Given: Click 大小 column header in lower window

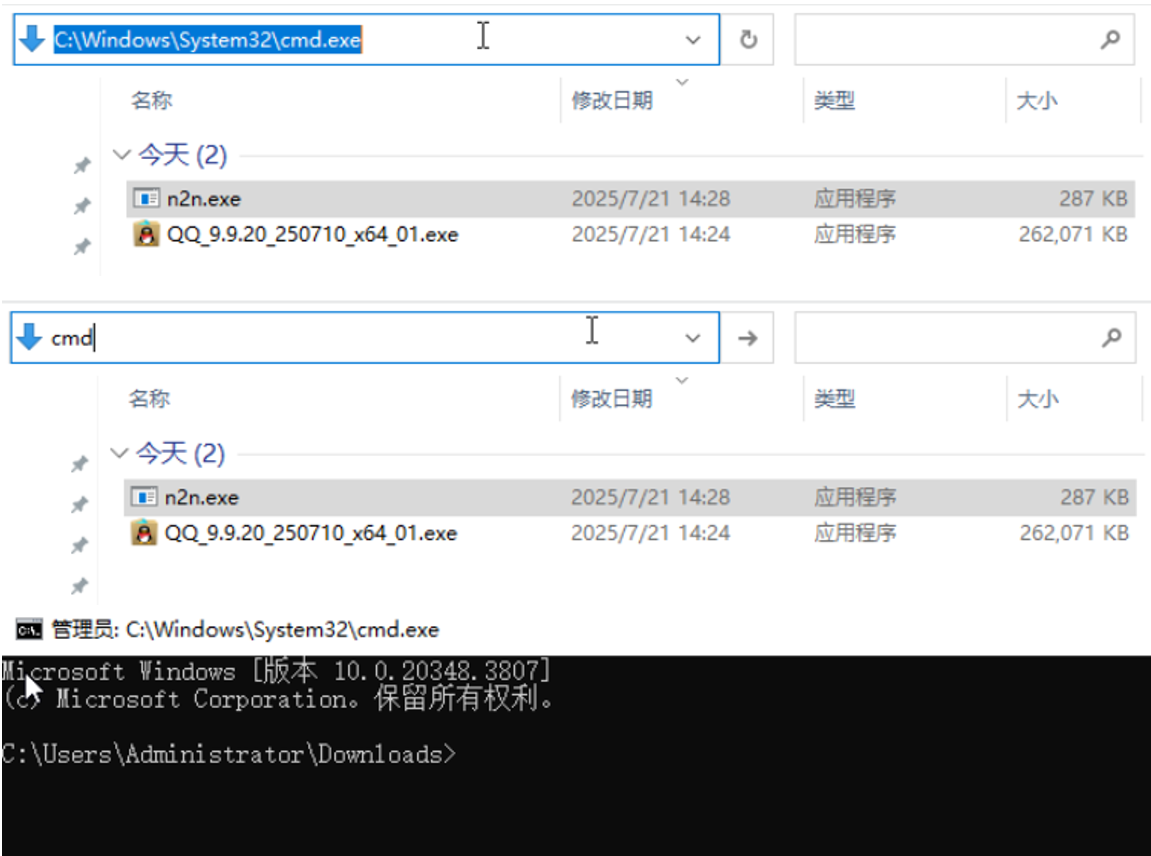Looking at the screenshot, I should pyautogui.click(x=1037, y=399).
